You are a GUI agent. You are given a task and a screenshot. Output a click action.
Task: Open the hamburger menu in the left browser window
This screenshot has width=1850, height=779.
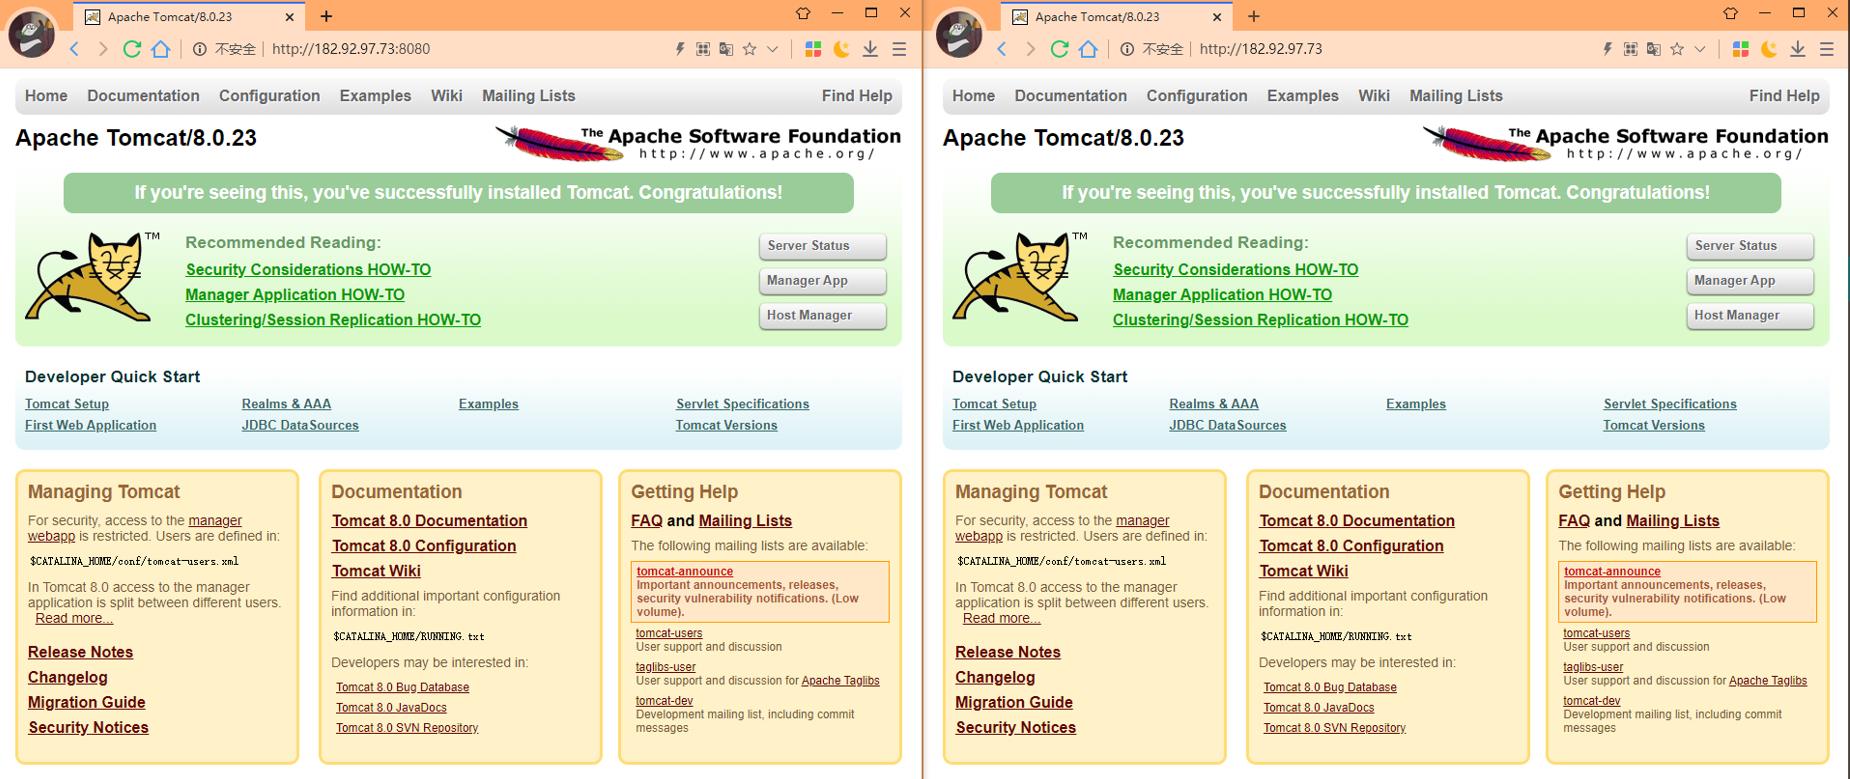[x=899, y=49]
